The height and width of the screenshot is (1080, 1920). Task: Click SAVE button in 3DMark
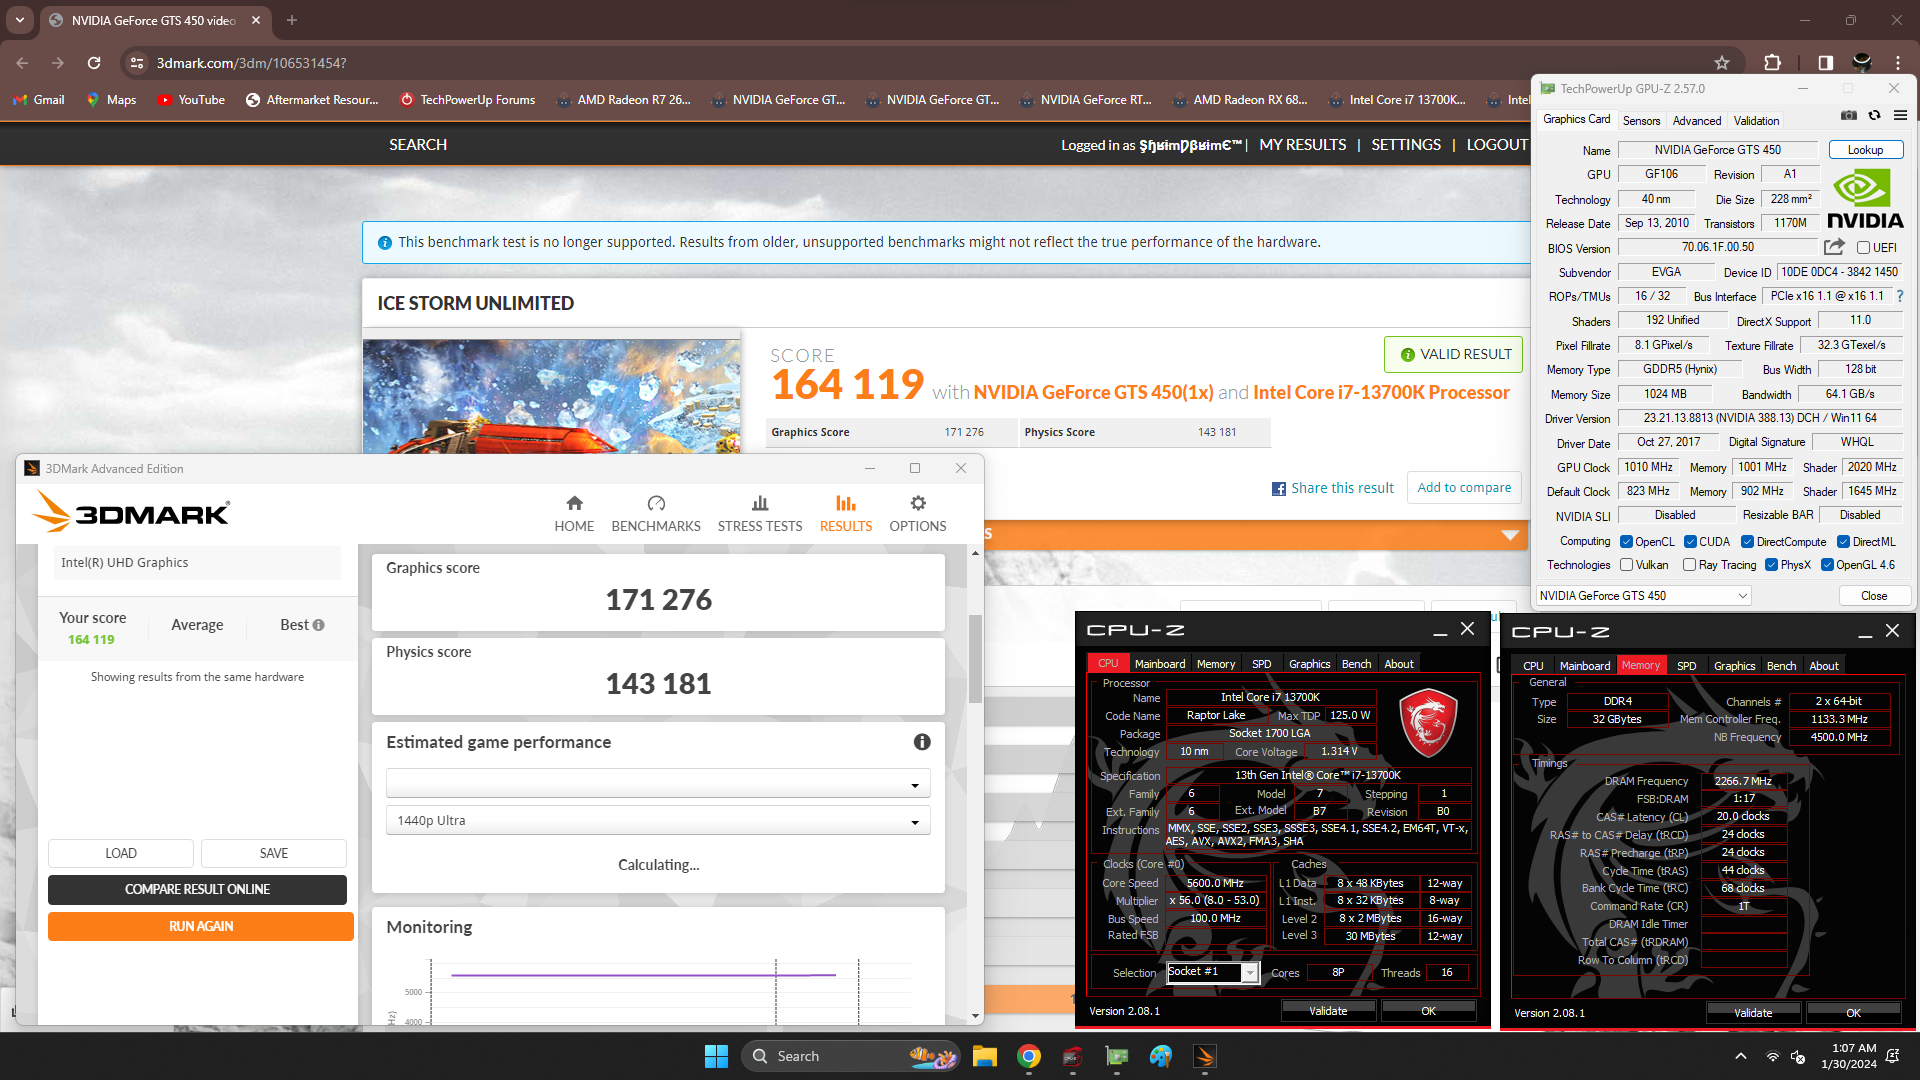273,853
